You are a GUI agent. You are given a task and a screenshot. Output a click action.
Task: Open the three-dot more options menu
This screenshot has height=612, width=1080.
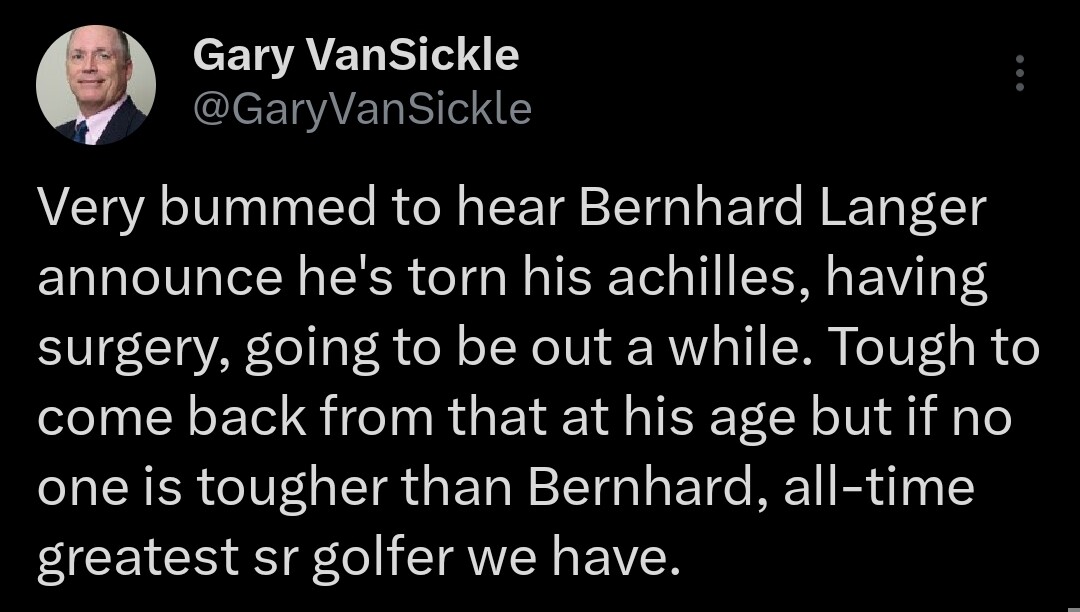(1020, 73)
